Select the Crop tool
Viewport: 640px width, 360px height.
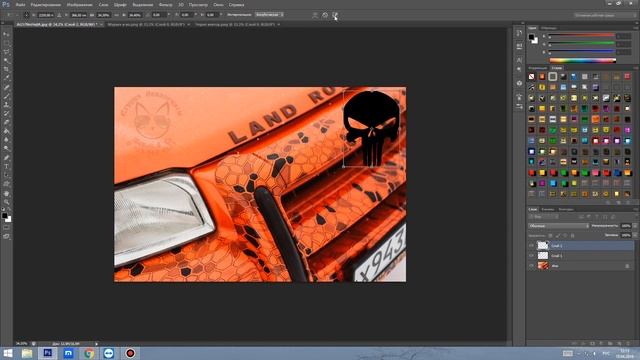click(x=7, y=69)
